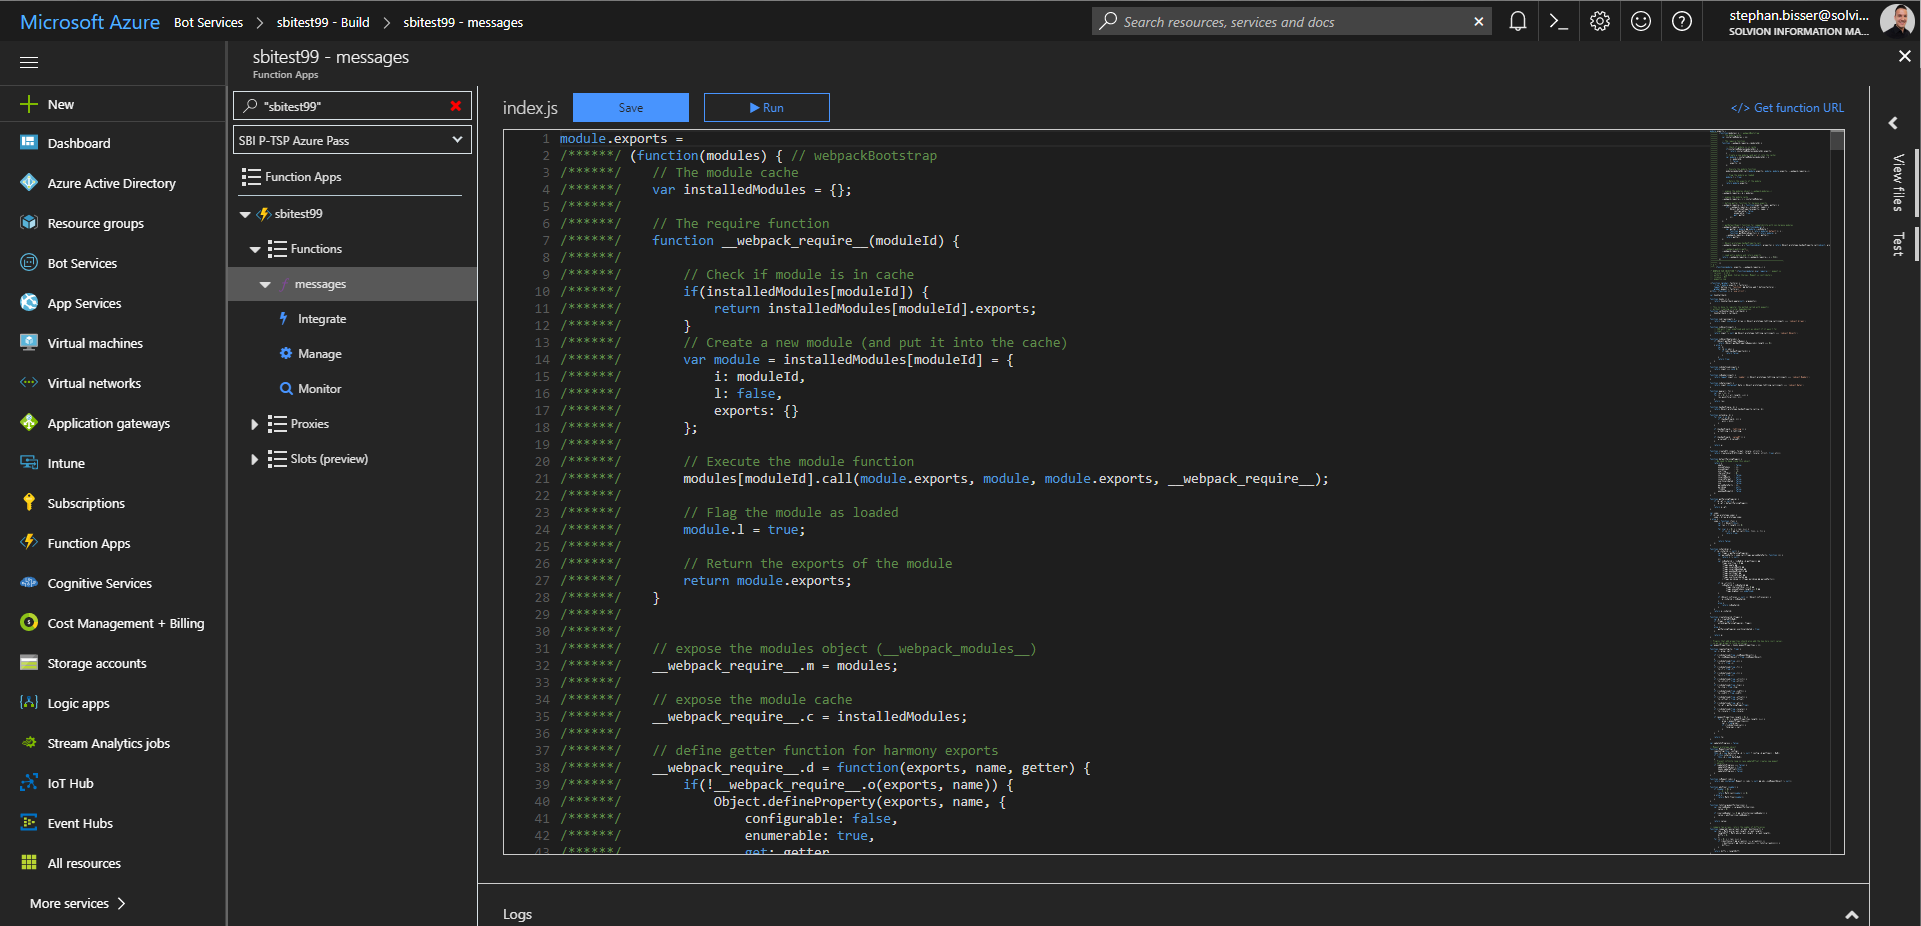Image resolution: width=1921 pixels, height=926 pixels.
Task: Click the Event Hubs icon
Action: pyautogui.click(x=29, y=823)
